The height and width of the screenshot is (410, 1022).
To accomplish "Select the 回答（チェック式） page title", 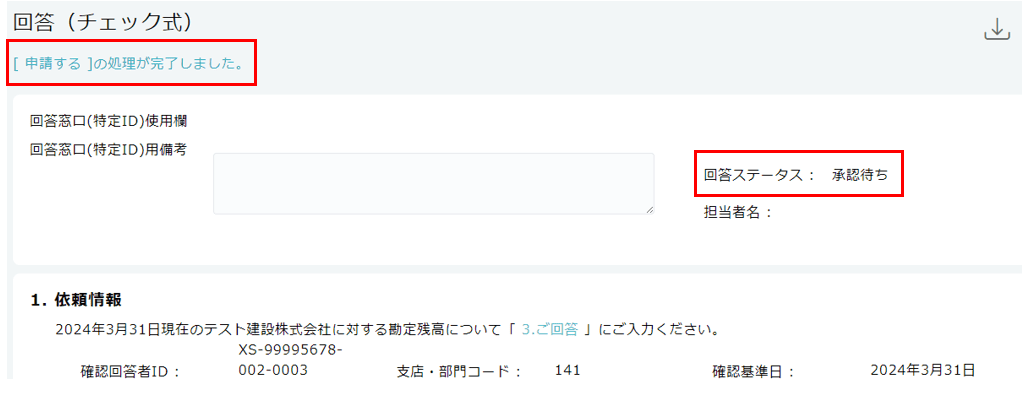I will coord(102,22).
